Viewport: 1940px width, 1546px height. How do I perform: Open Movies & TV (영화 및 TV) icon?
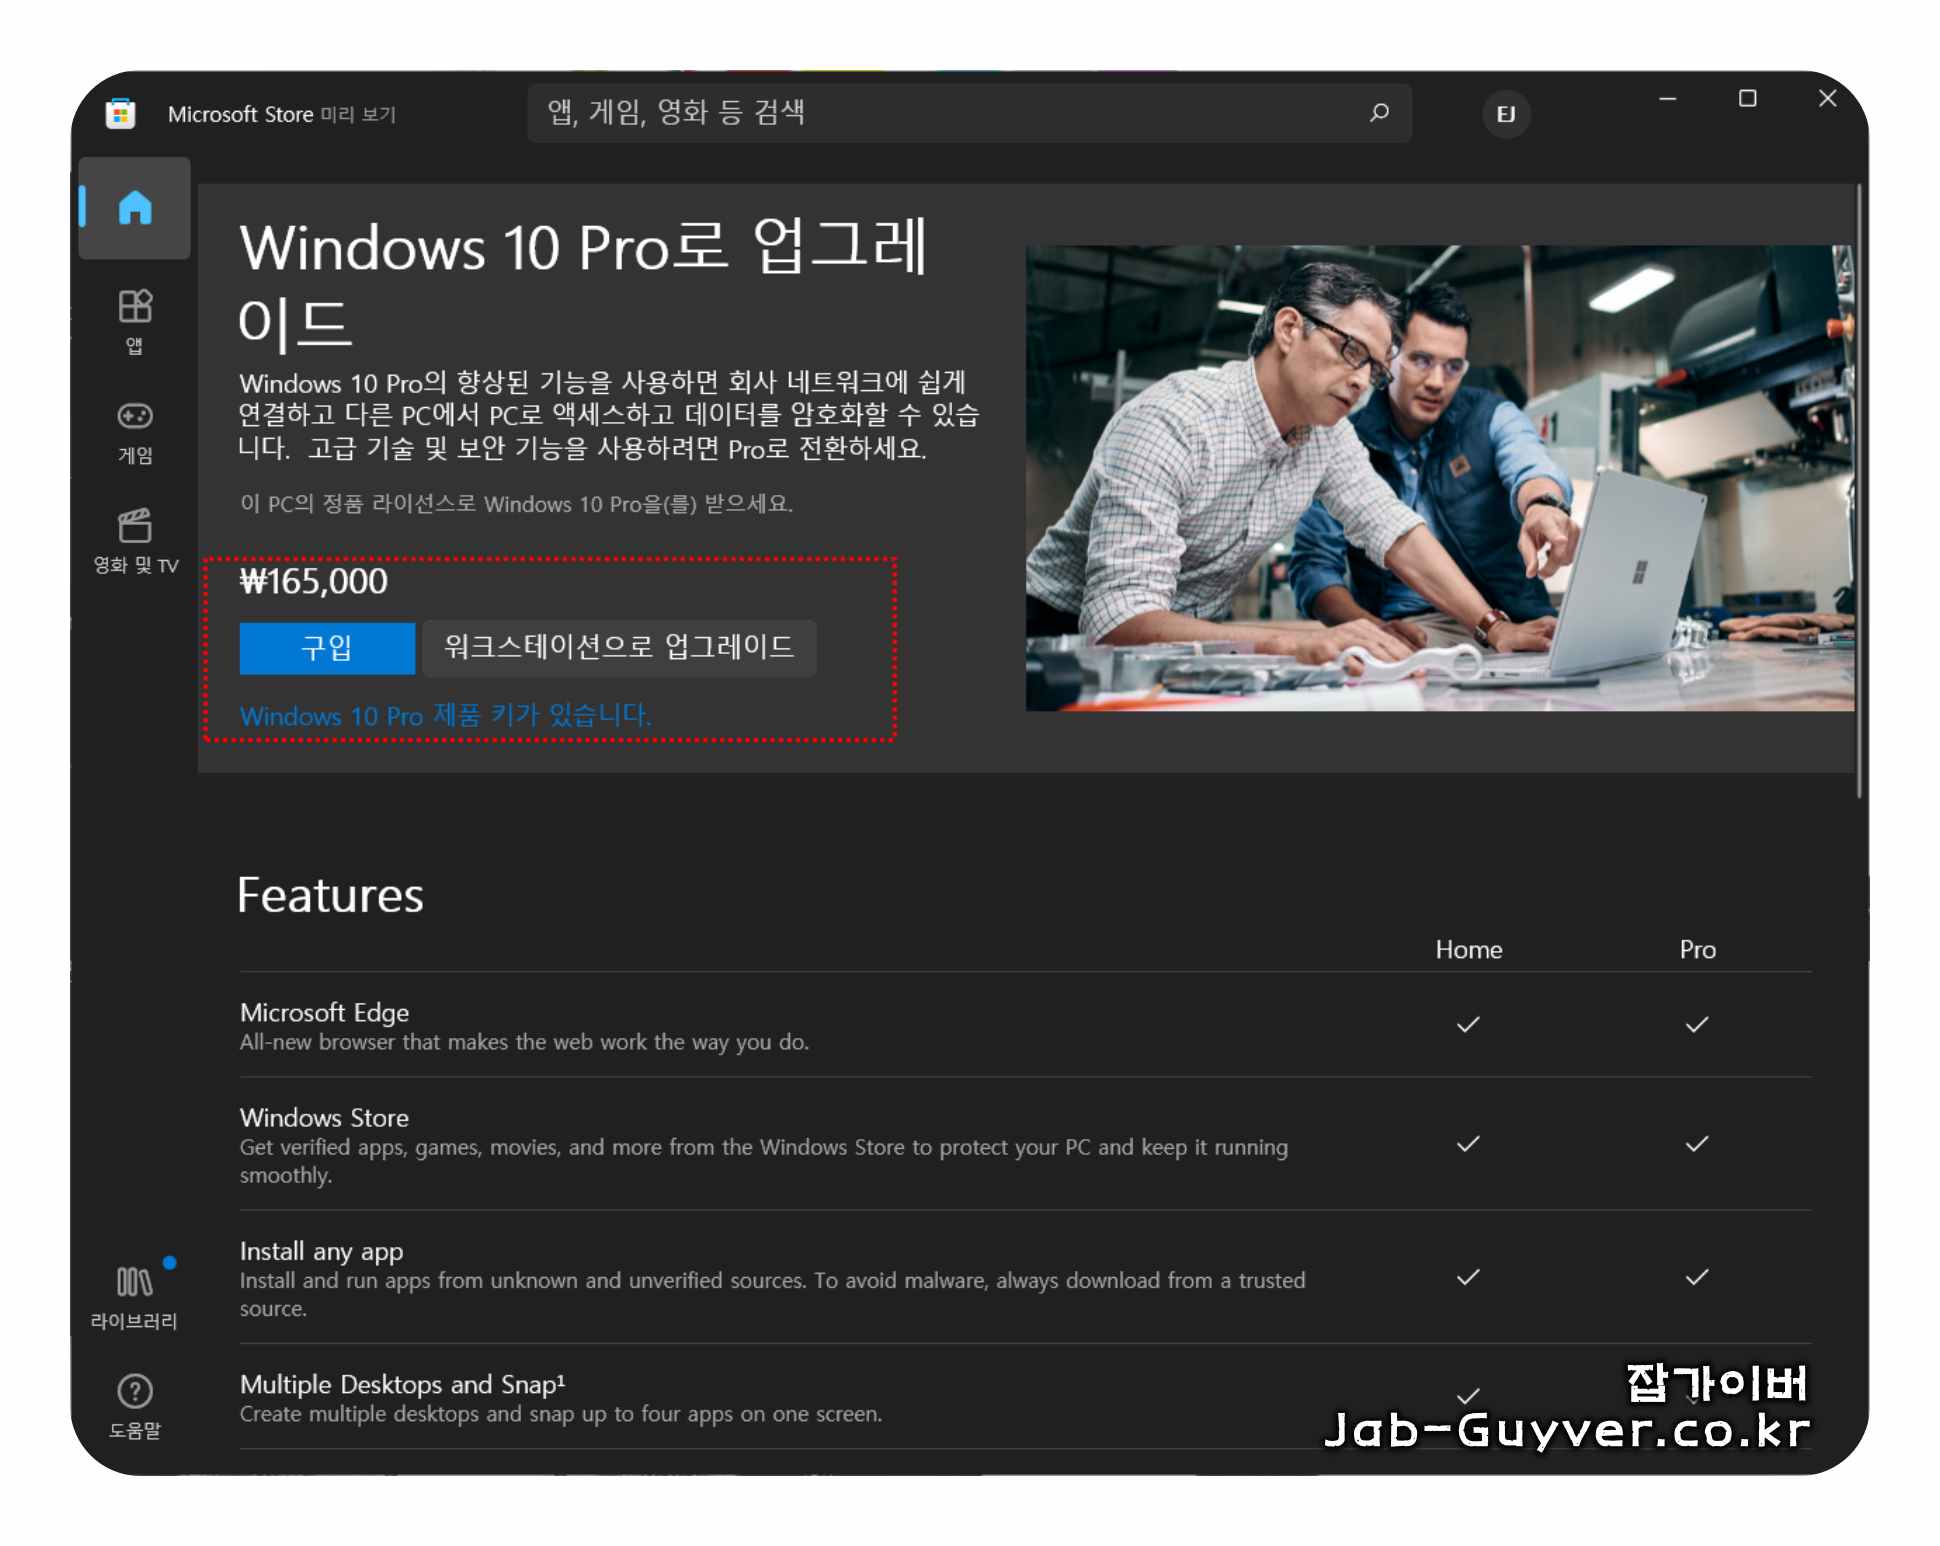(135, 527)
